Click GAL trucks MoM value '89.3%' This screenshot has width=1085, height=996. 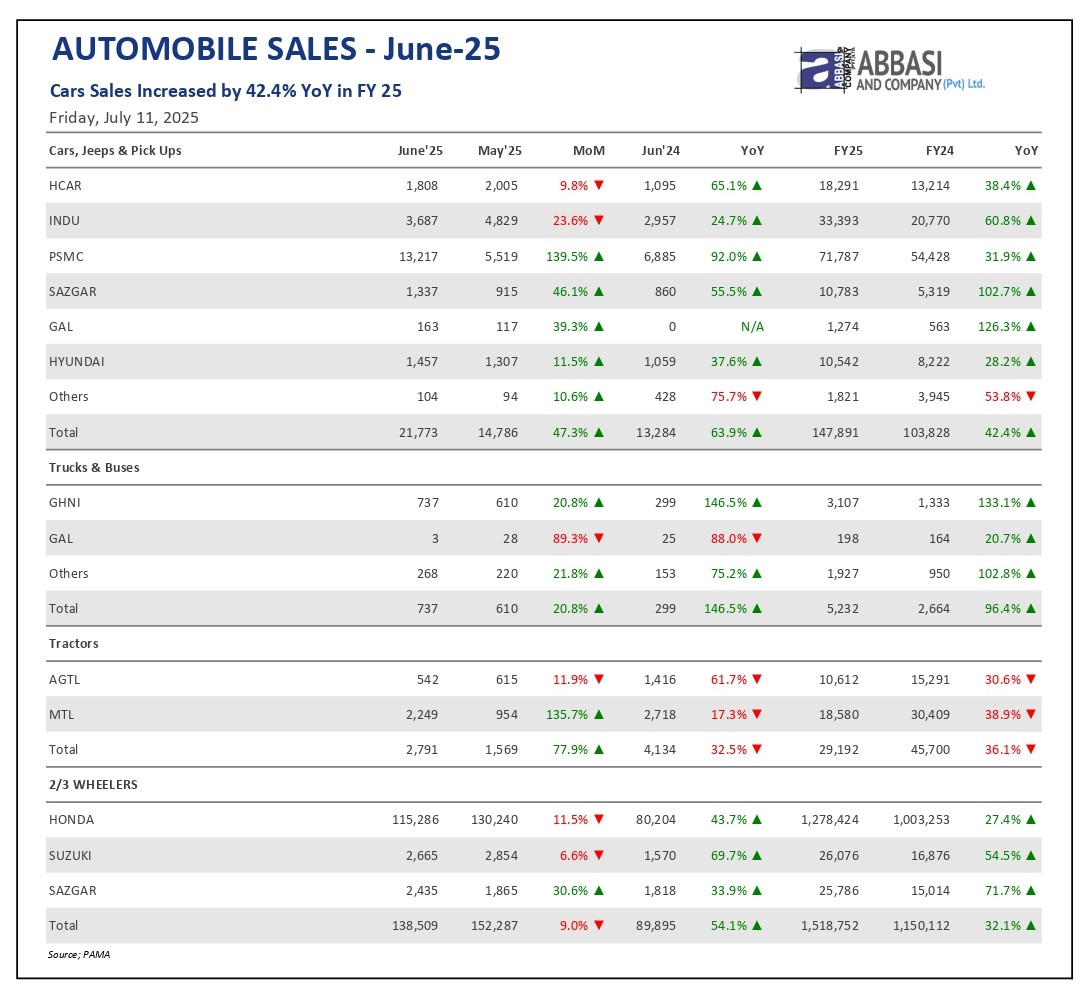click(570, 538)
